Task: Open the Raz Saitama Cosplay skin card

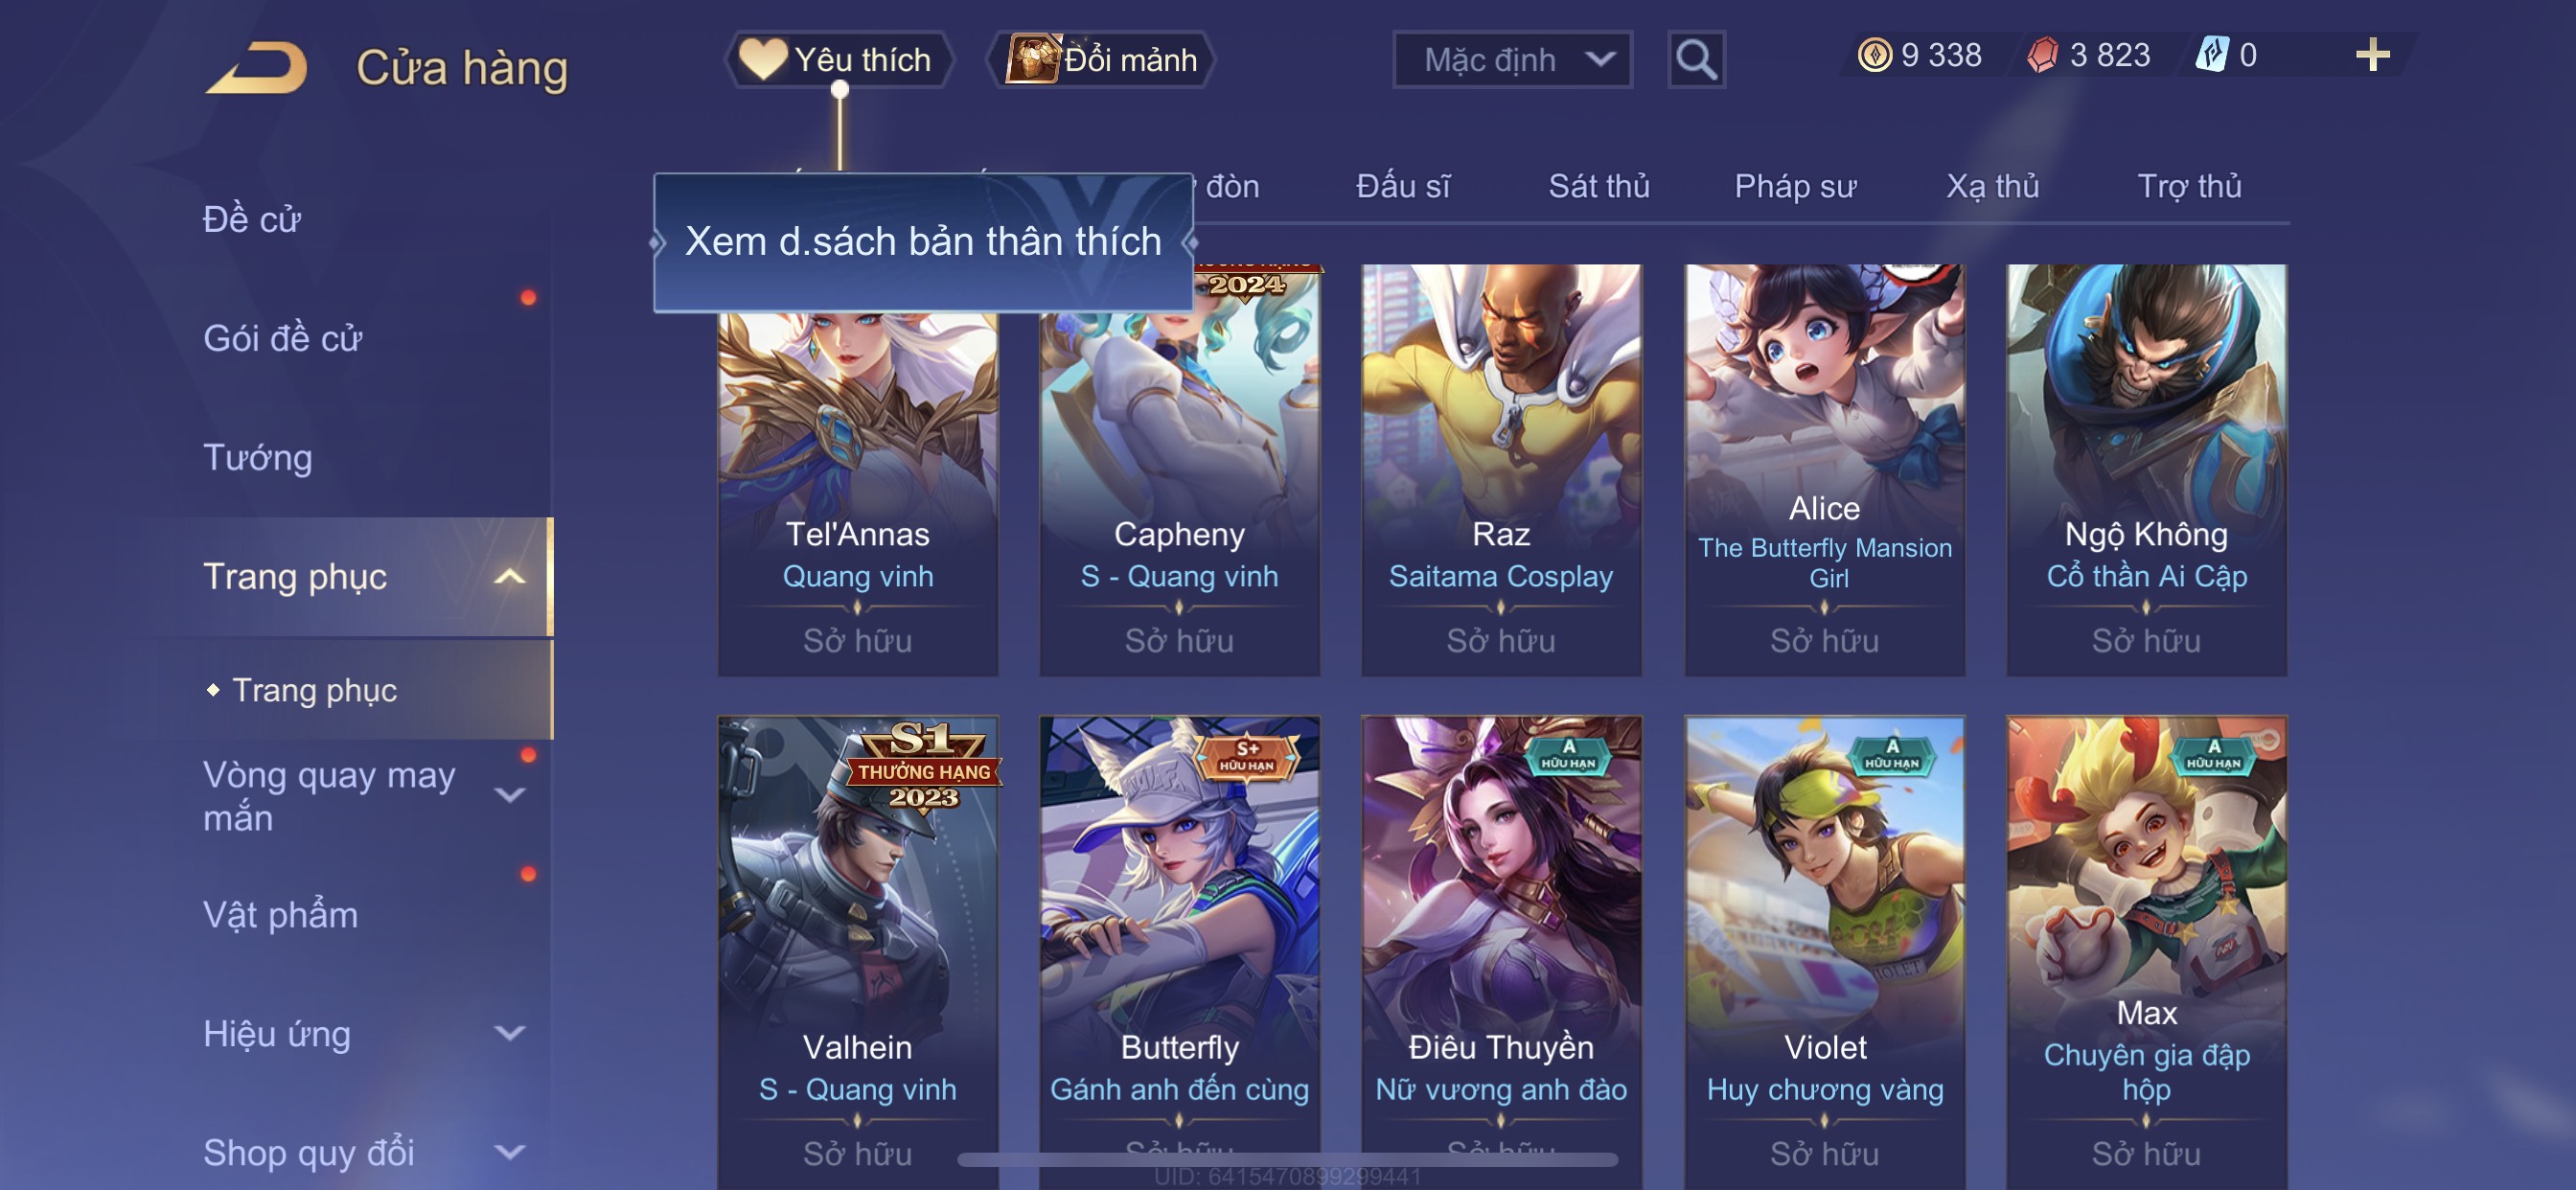Action: pyautogui.click(x=1501, y=470)
